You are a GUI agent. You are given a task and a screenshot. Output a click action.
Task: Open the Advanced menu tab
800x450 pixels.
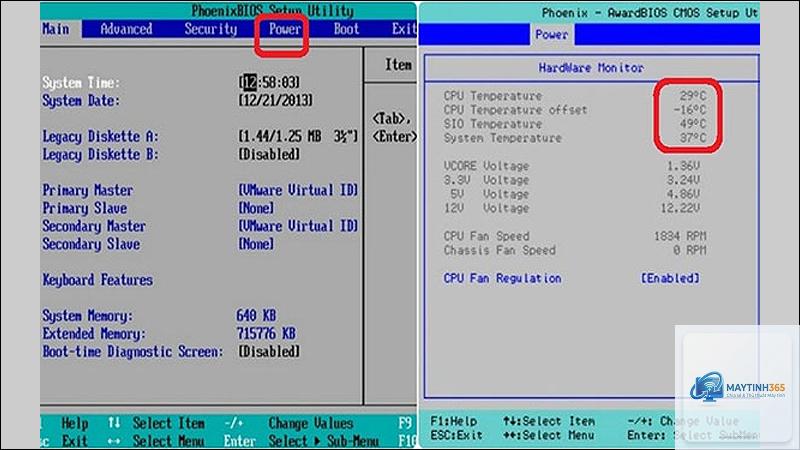126,29
